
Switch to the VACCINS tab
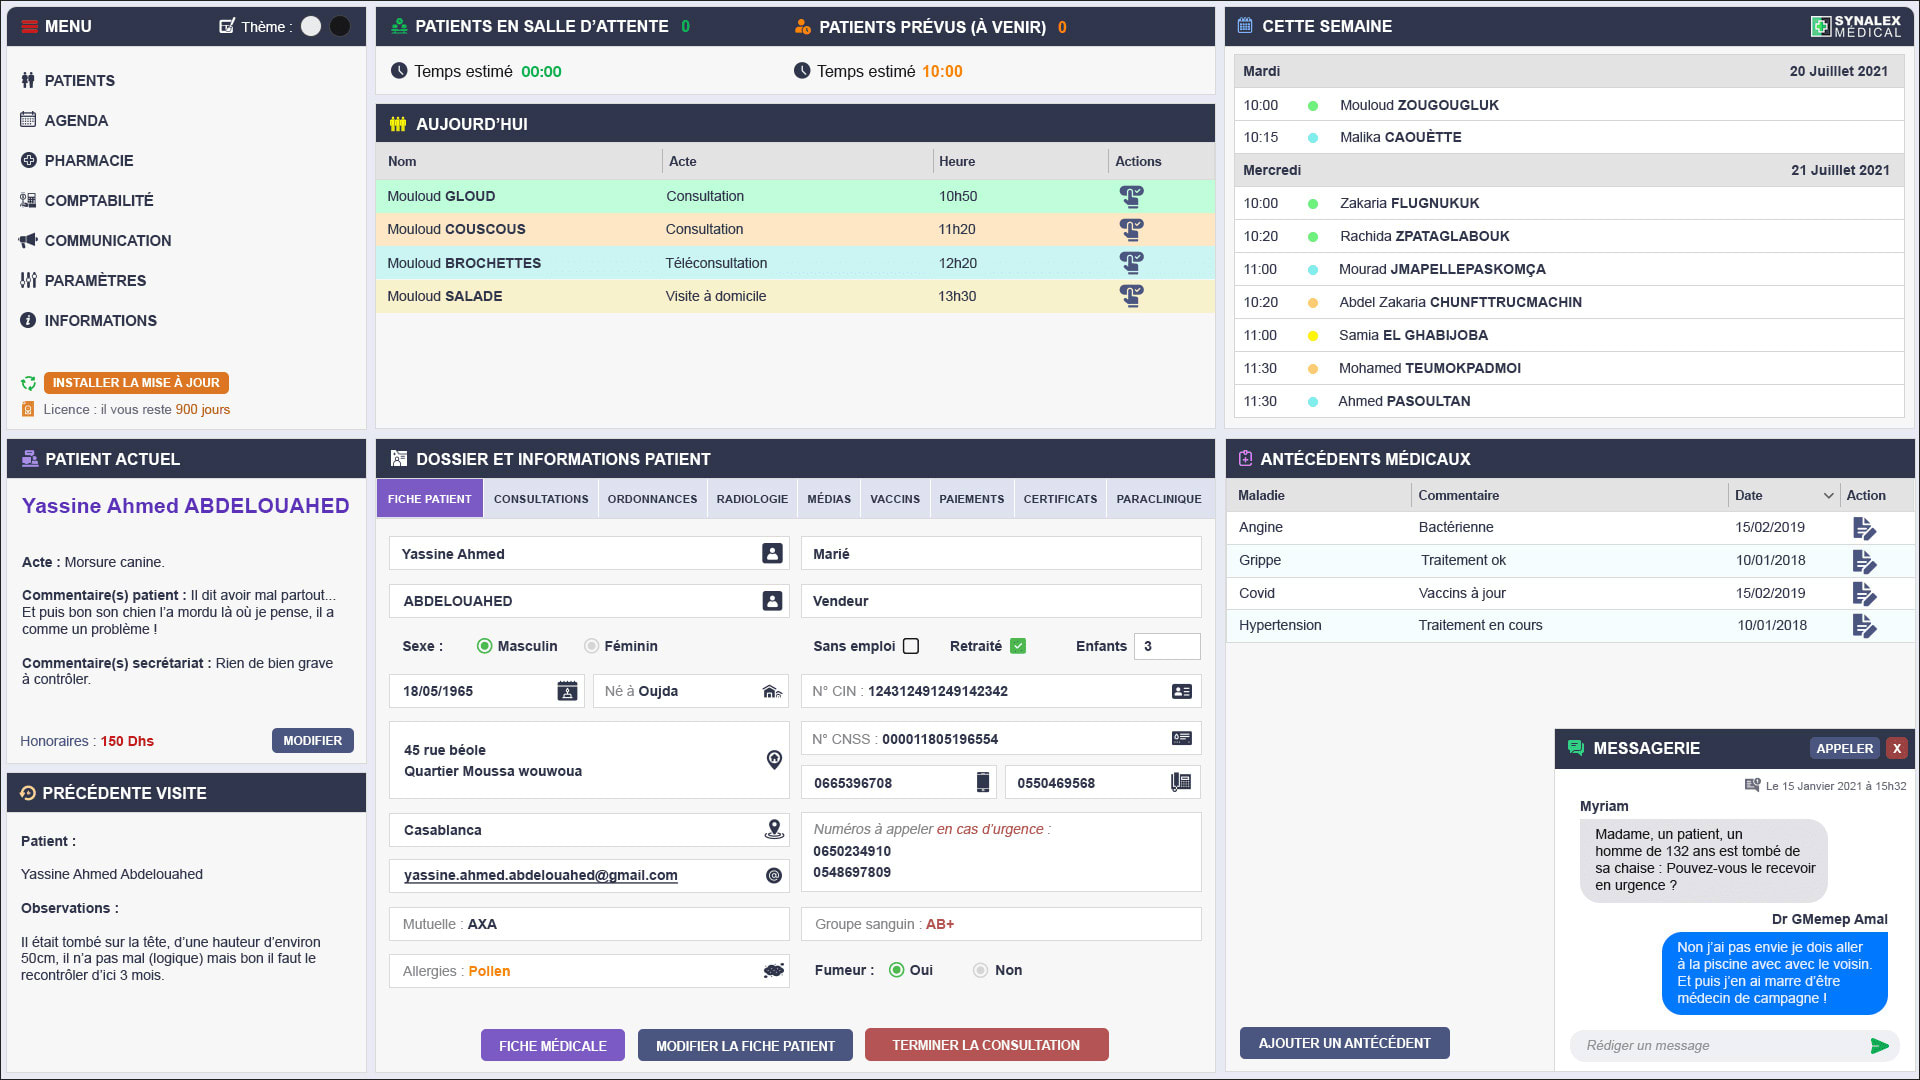894,499
